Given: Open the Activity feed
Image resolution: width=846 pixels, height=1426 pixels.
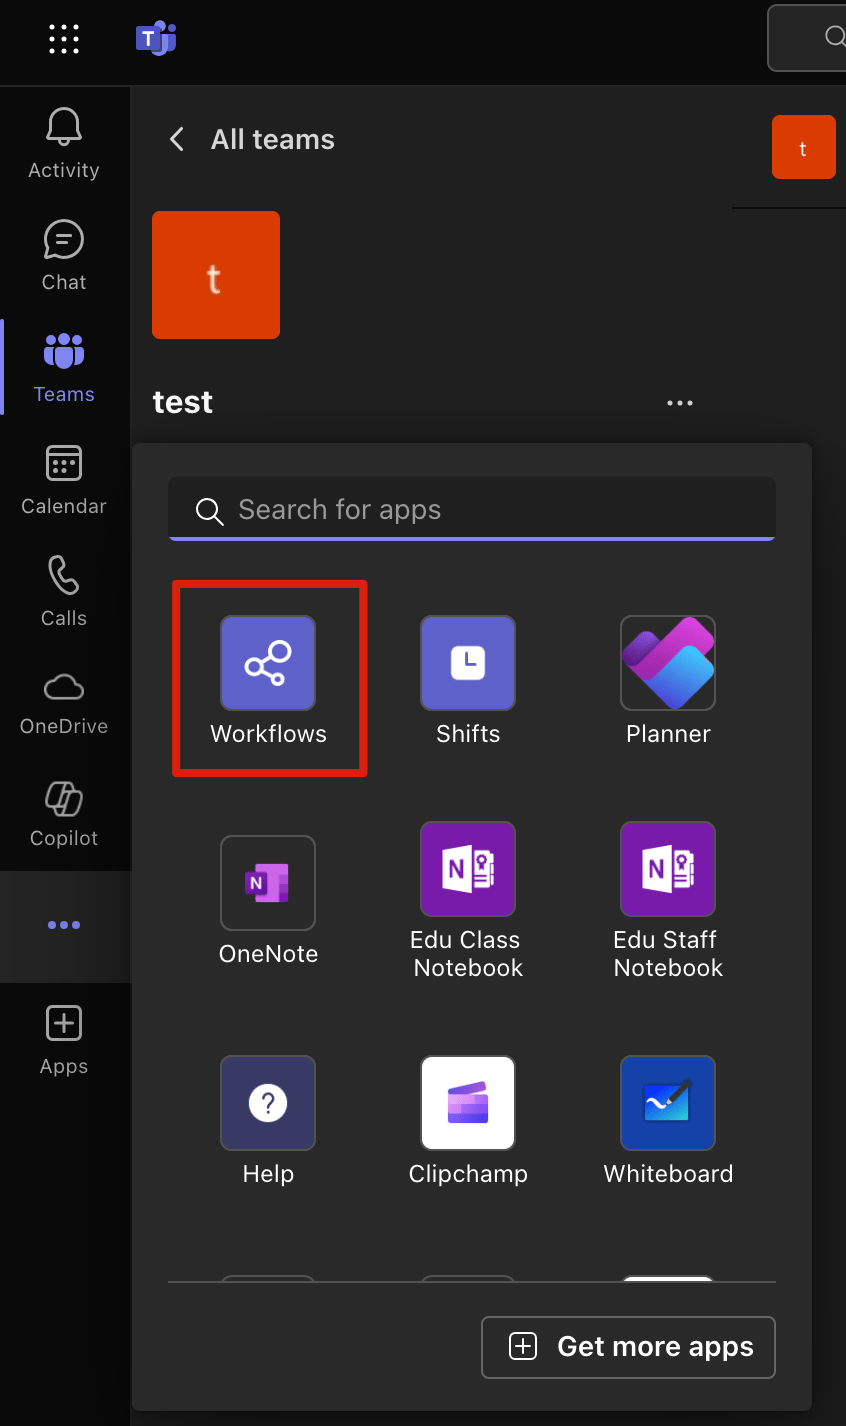Looking at the screenshot, I should (x=64, y=144).
